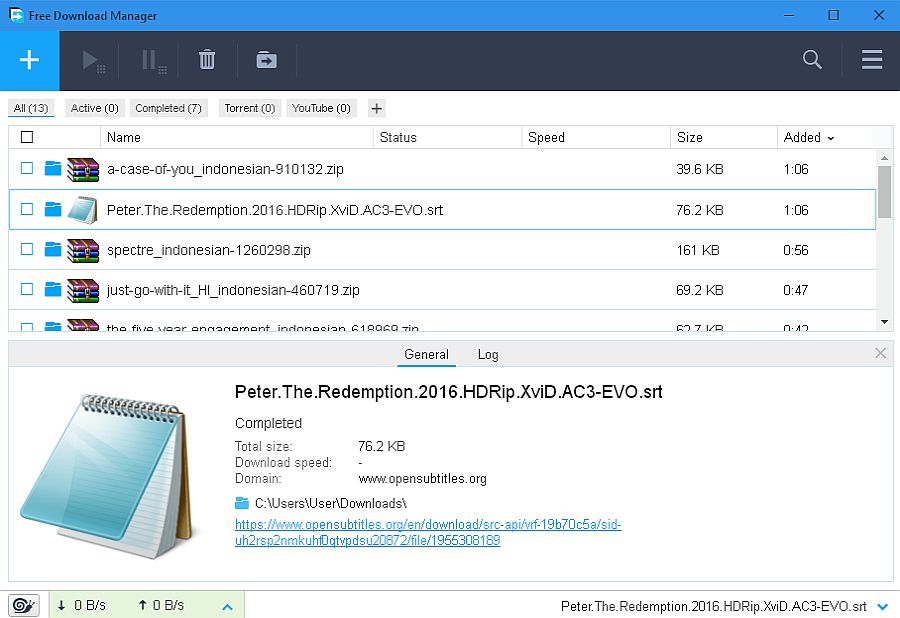The height and width of the screenshot is (618, 900).
Task: Click the move-to-folder toolbar icon
Action: pos(266,60)
